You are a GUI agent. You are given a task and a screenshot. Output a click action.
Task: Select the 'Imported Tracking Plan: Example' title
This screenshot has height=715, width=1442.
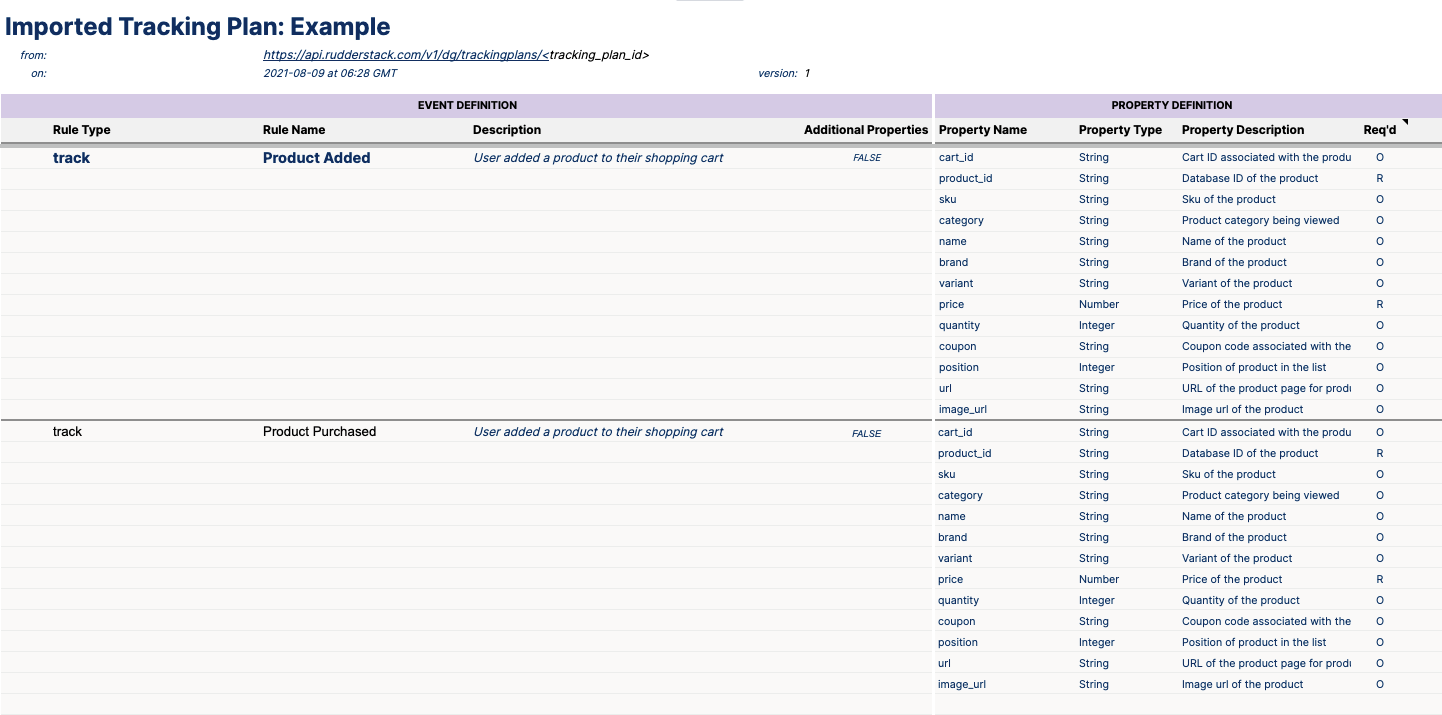coord(197,27)
